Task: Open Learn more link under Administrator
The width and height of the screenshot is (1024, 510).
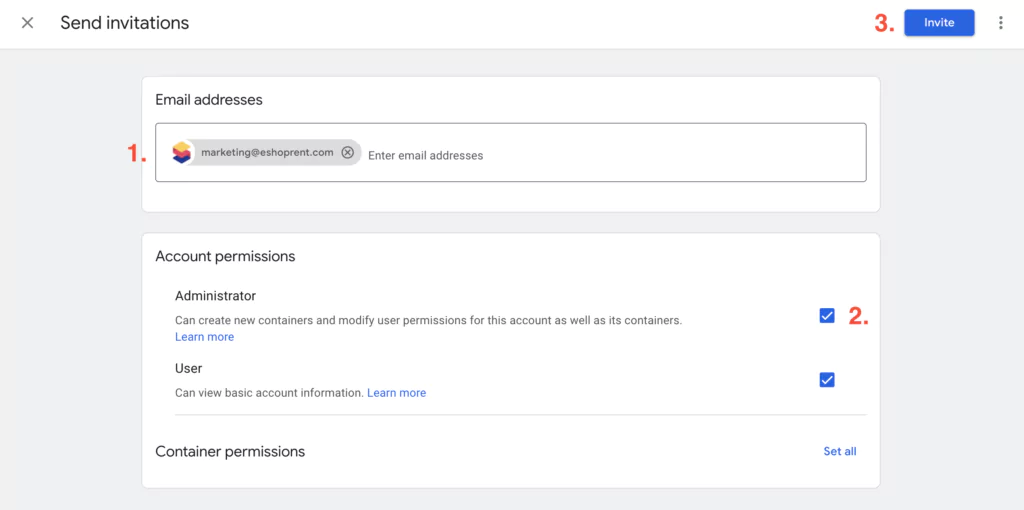Action: click(x=204, y=337)
